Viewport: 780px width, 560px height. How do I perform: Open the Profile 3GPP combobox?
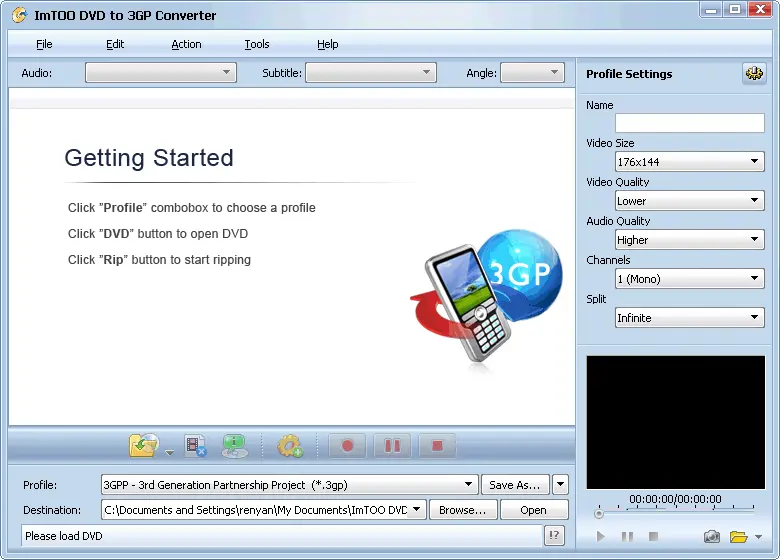(x=290, y=484)
